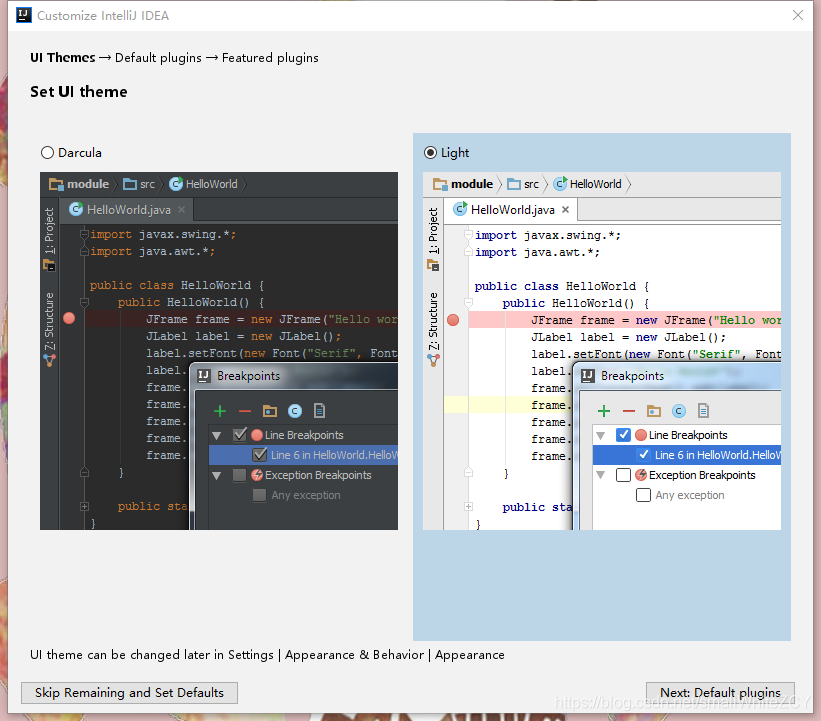Click folder group icon in Darcula preview
Image resolution: width=821 pixels, height=721 pixels.
[x=270, y=411]
